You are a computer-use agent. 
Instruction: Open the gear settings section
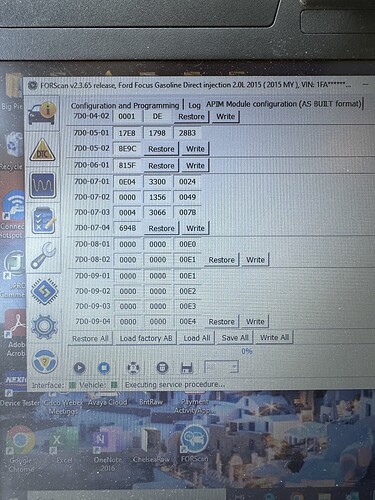coord(45,326)
